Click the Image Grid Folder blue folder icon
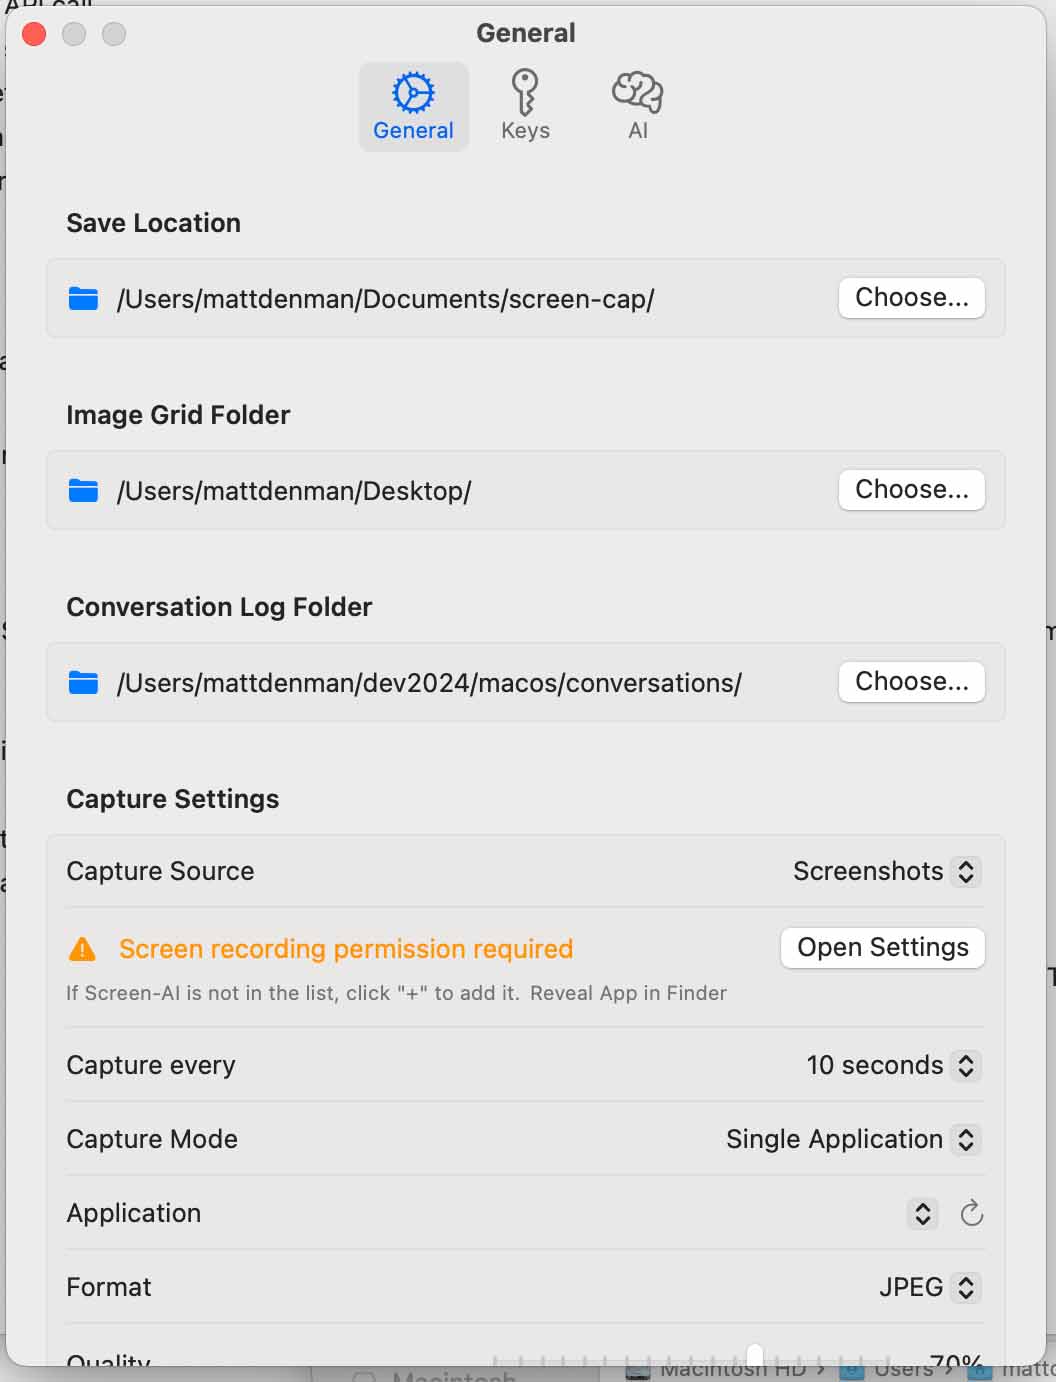This screenshot has width=1056, height=1382. click(x=83, y=490)
